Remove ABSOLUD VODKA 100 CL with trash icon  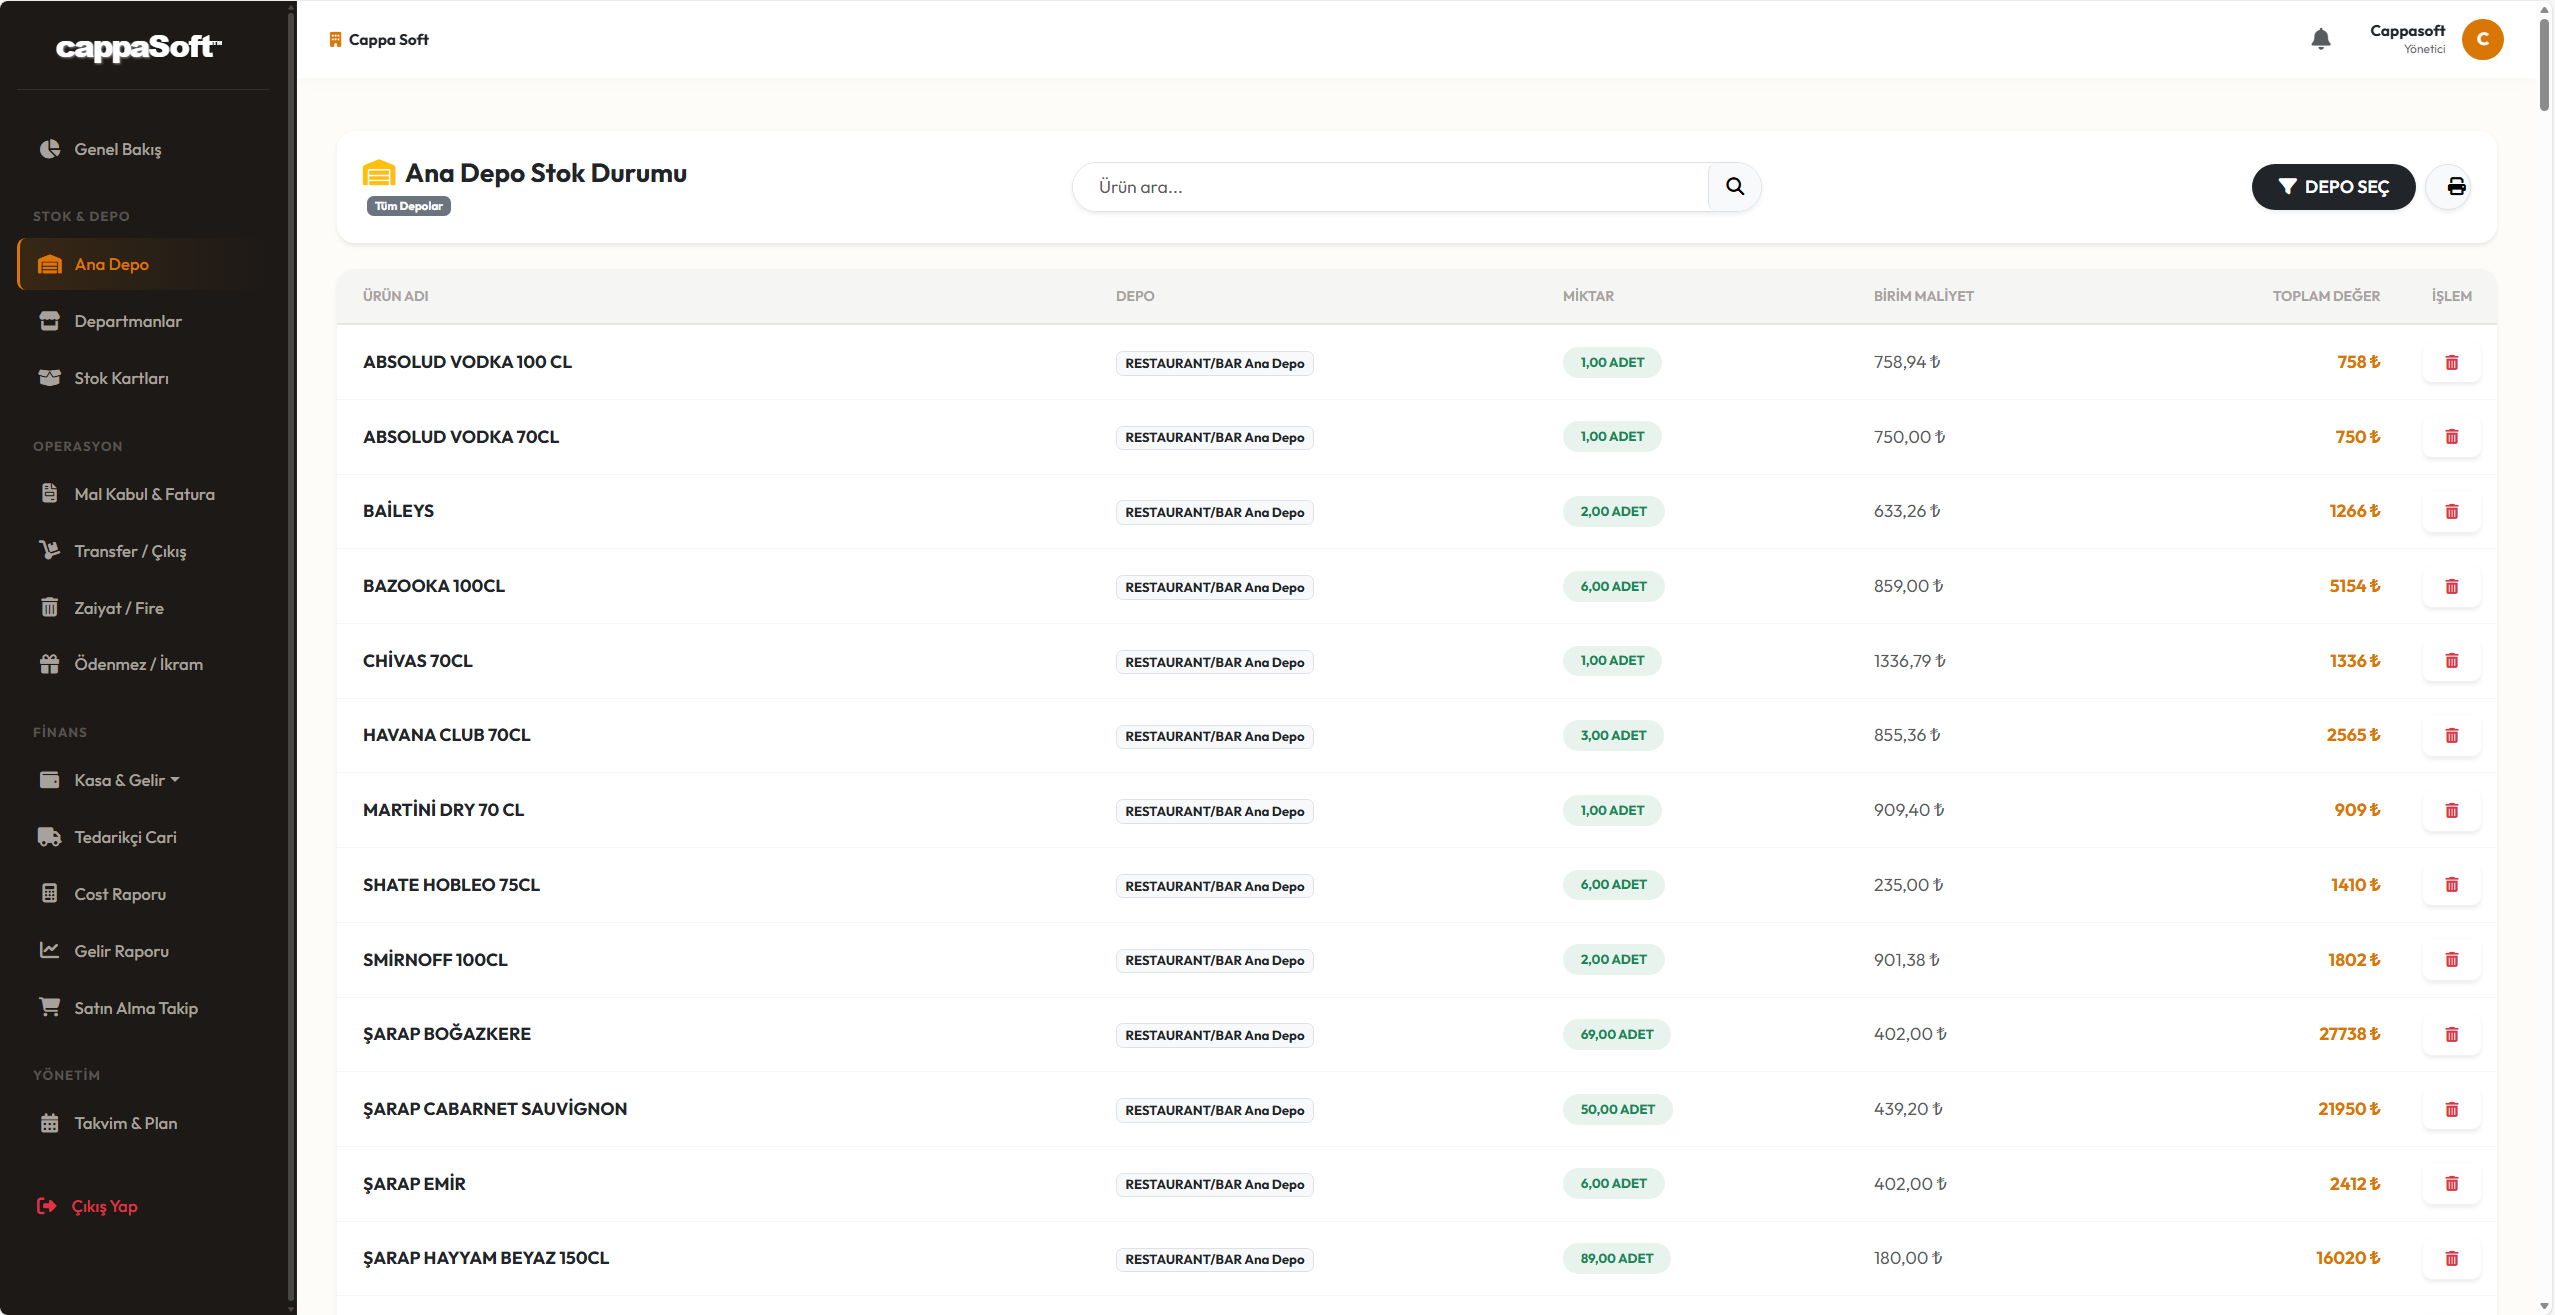pos(2451,363)
